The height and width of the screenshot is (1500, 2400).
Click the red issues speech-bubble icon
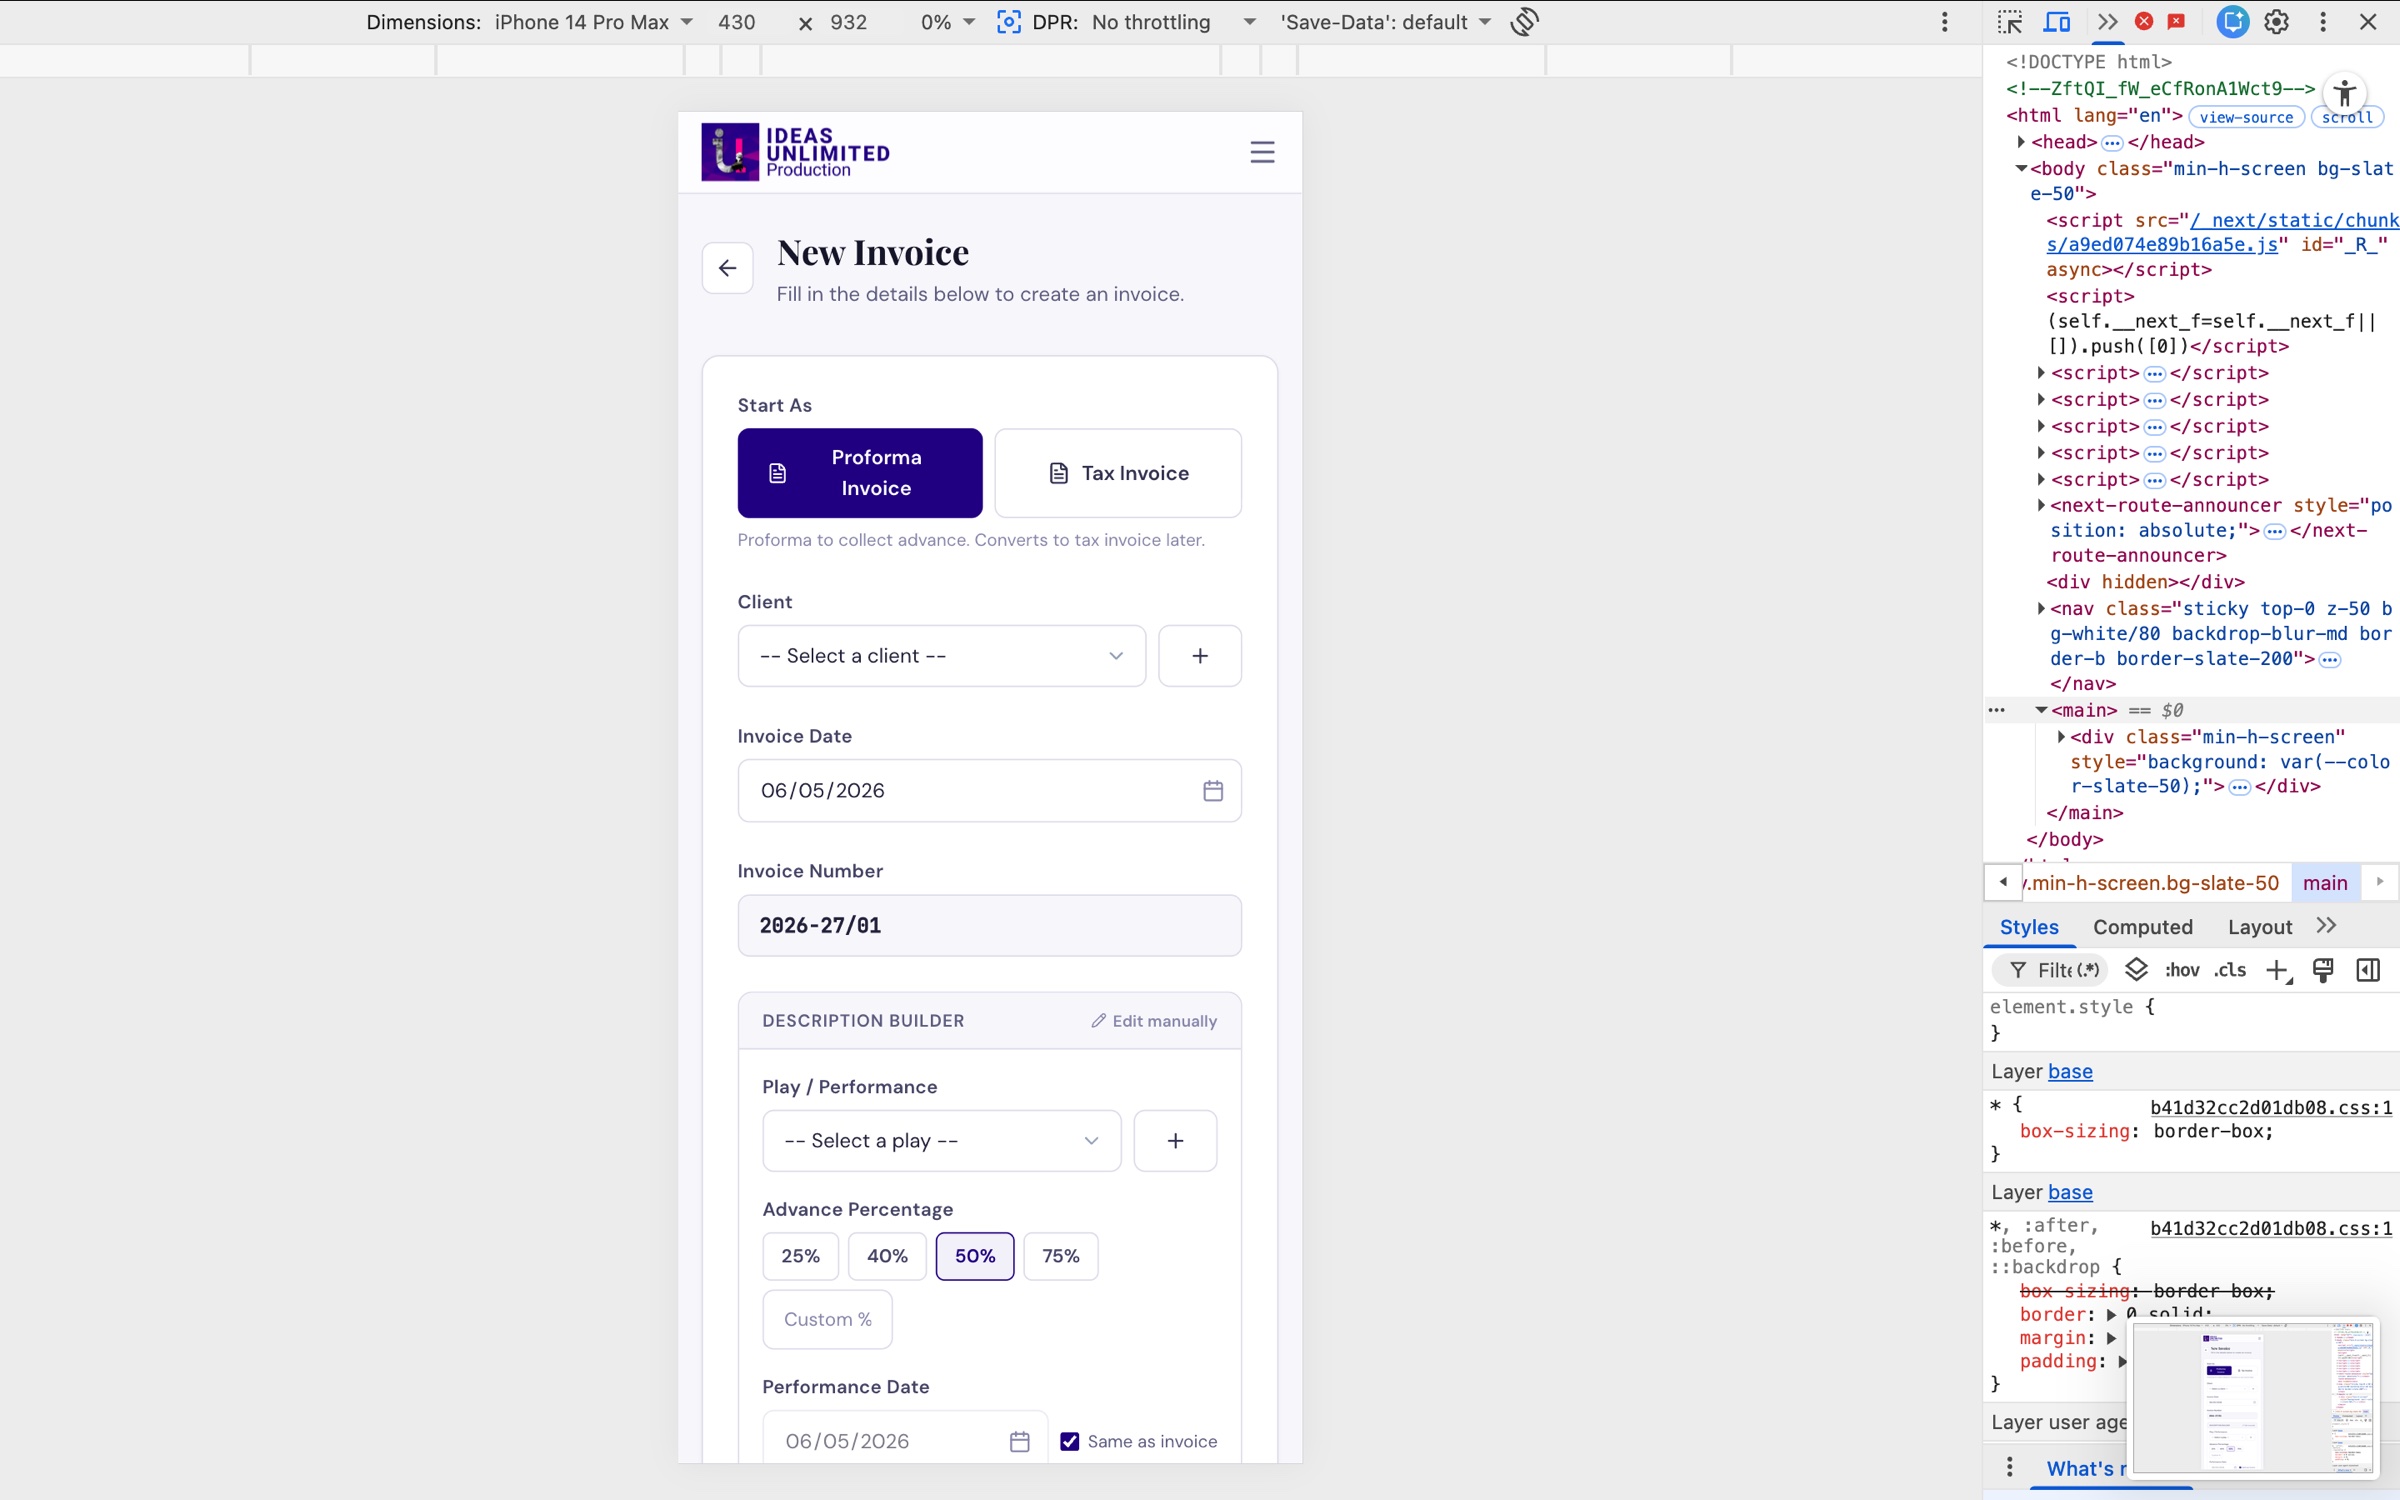point(2177,21)
